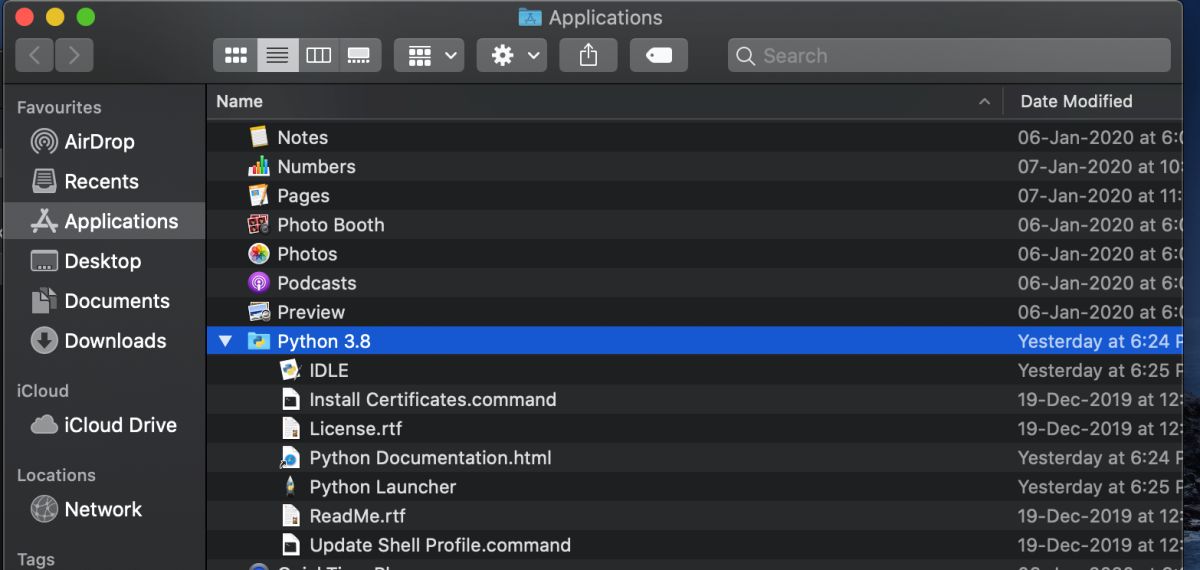Select the Python Documentation.html file name
Screen dimensions: 1200x570
coord(431,458)
